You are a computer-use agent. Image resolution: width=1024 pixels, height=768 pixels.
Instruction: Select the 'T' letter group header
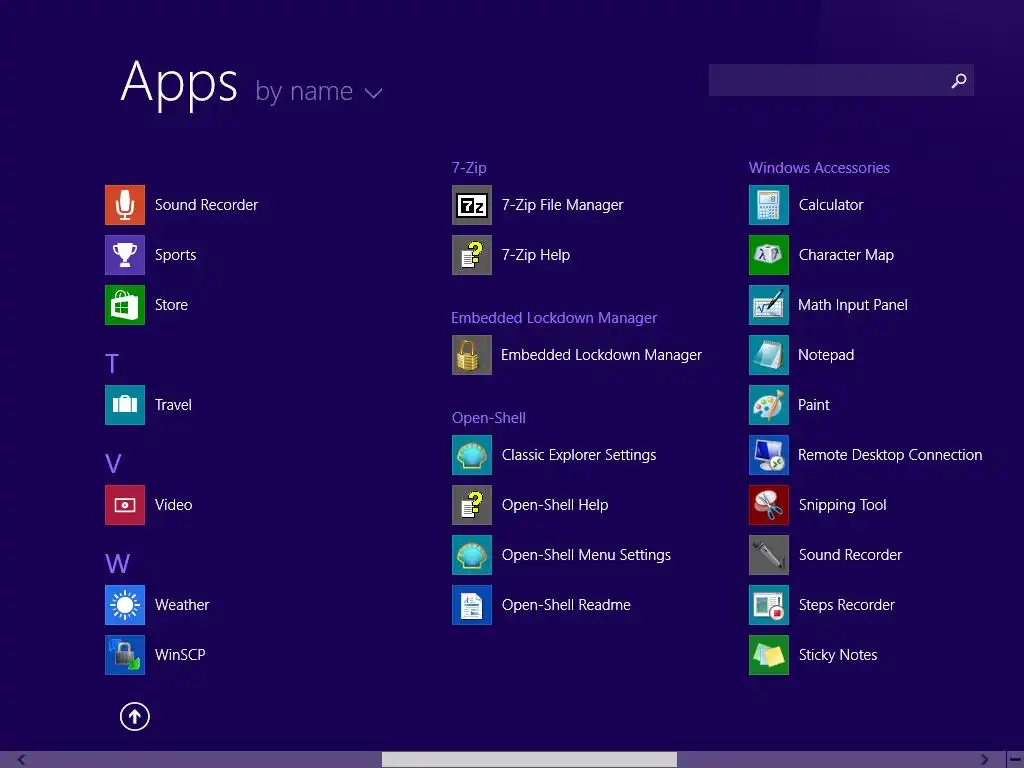[x=112, y=363]
